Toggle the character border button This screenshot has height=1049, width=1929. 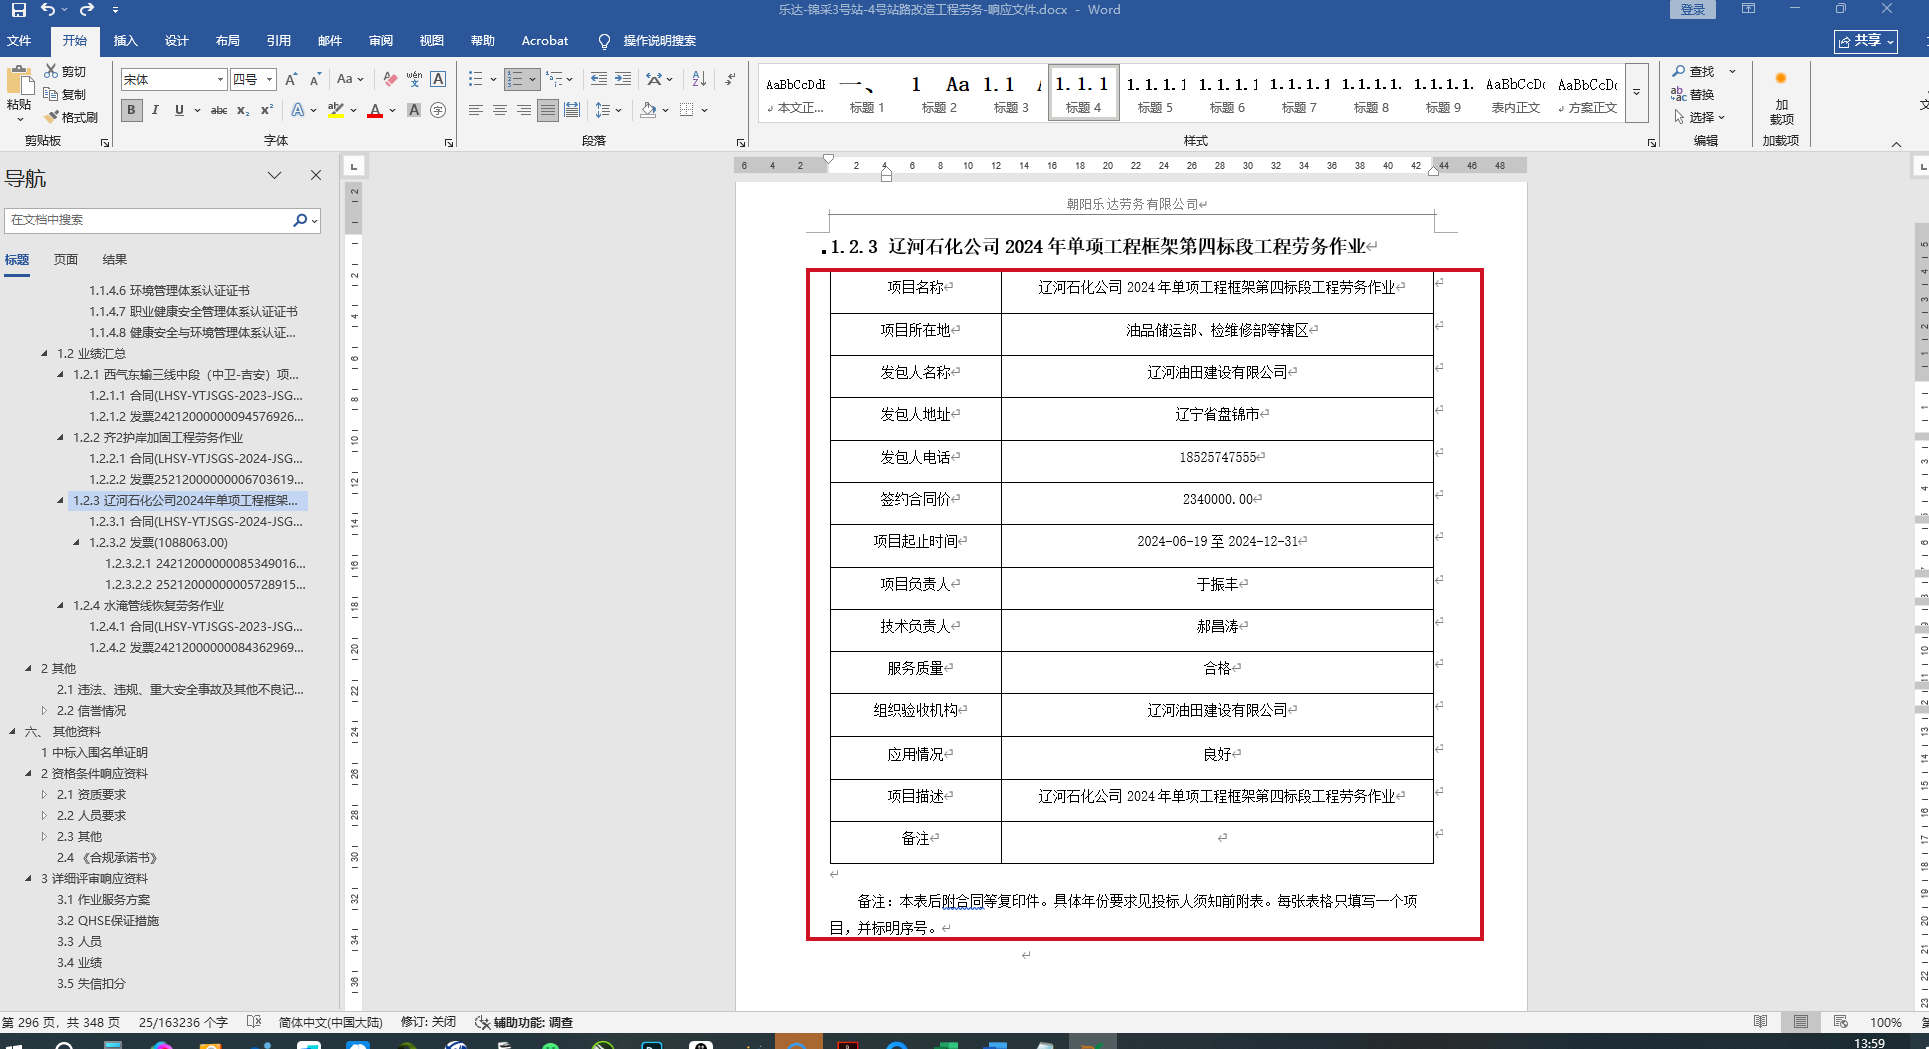pos(438,79)
